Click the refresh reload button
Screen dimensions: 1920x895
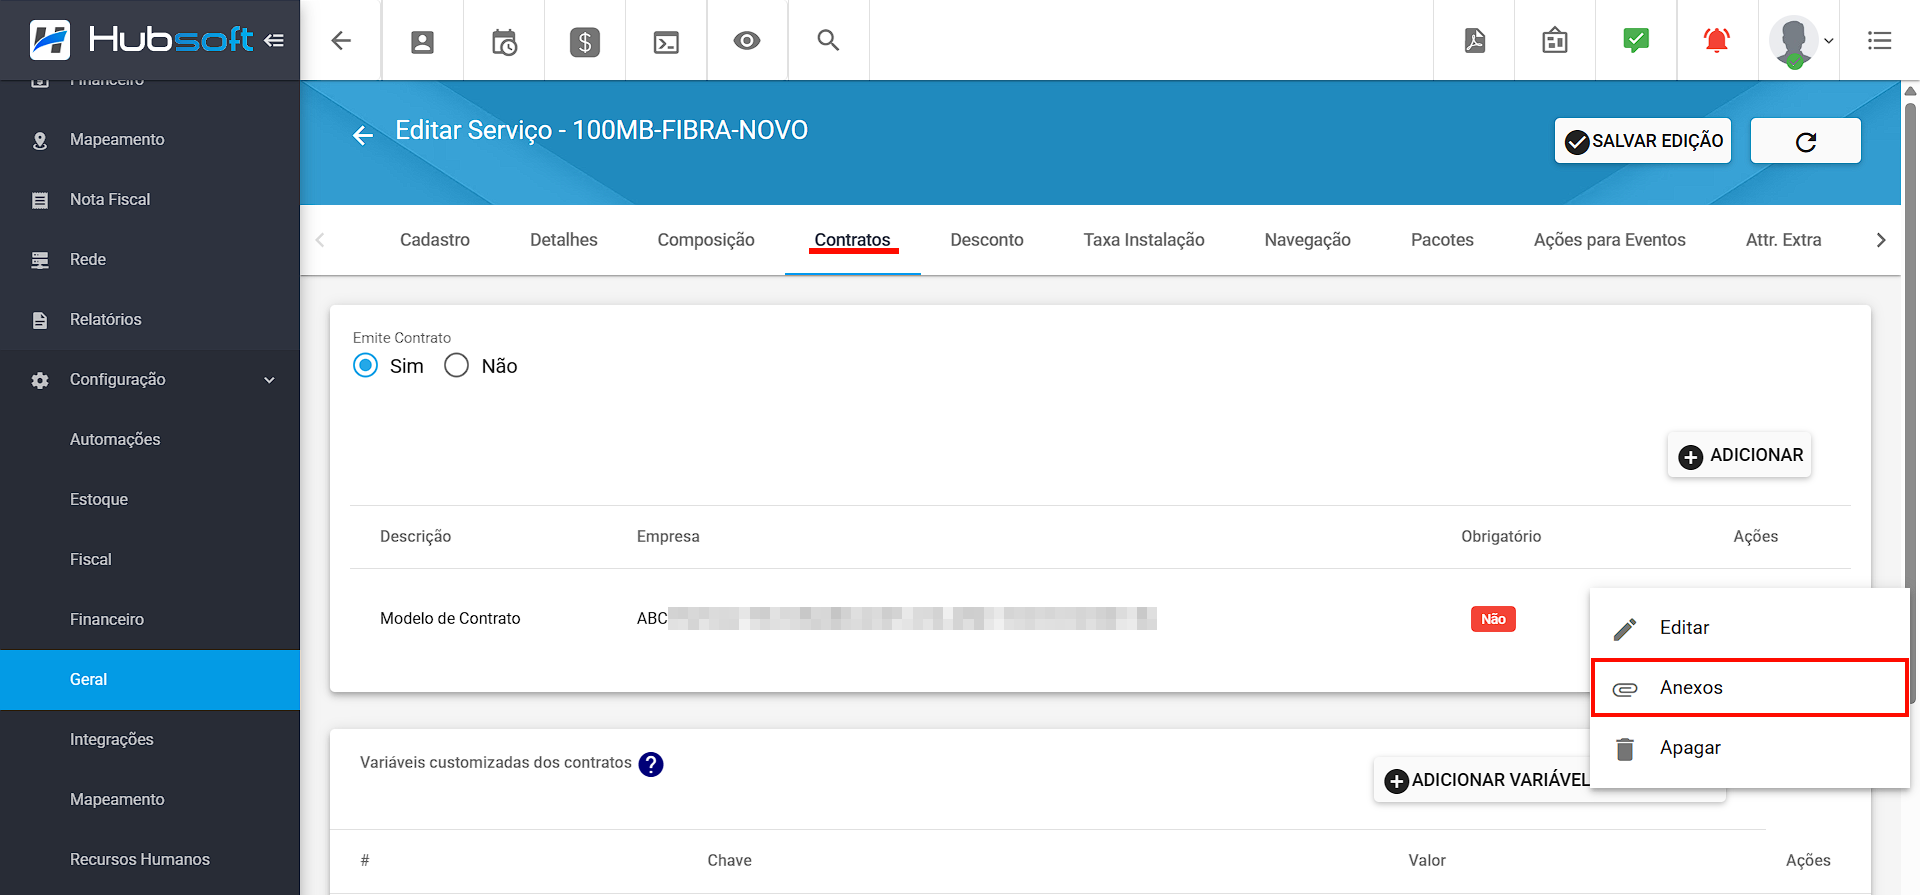tap(1806, 141)
